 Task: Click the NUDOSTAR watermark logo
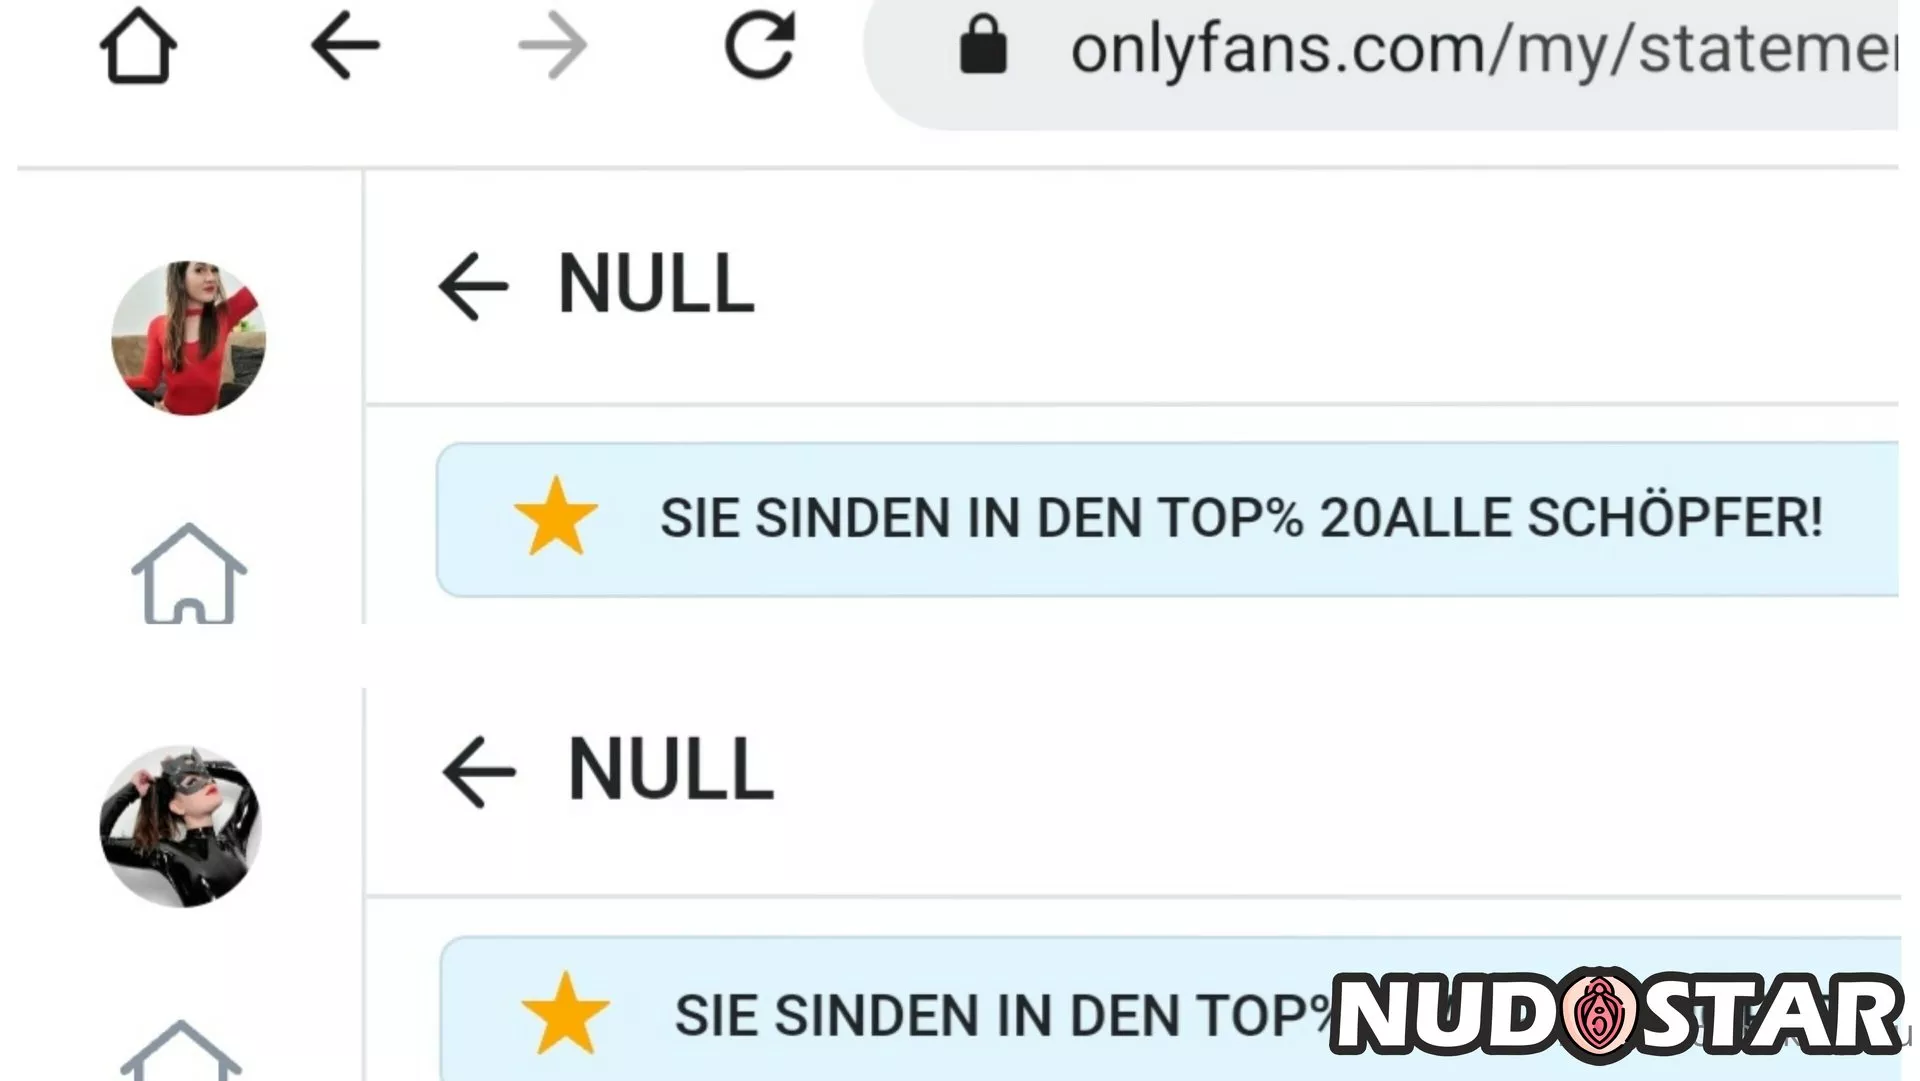(x=1617, y=1014)
